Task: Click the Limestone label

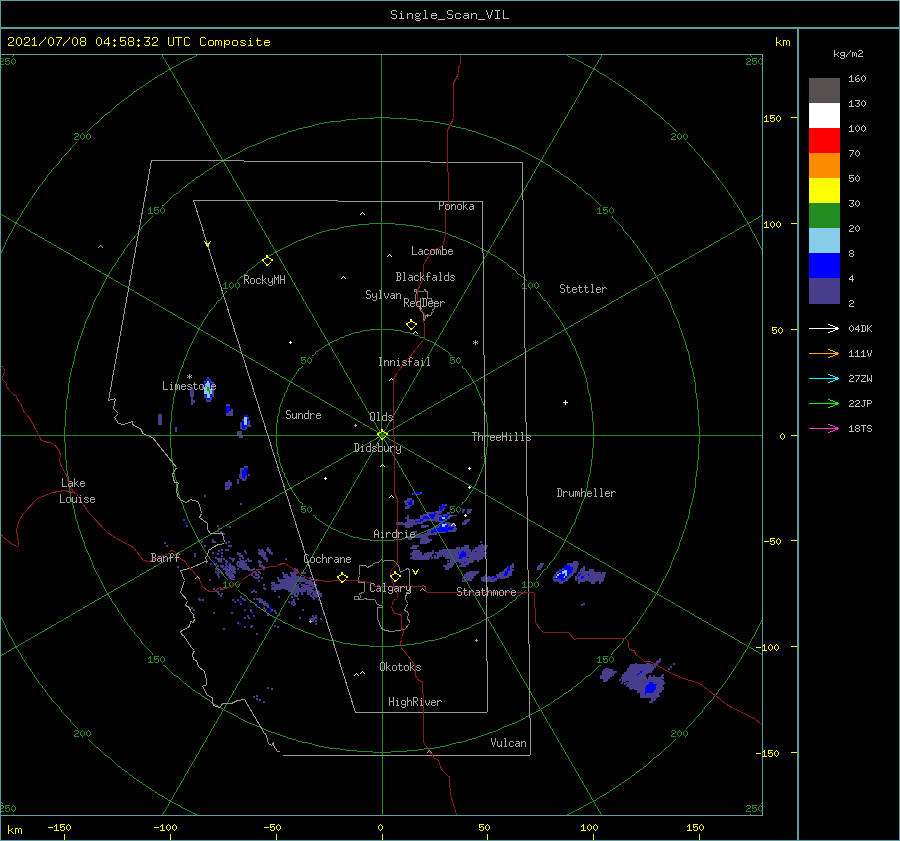Action: [189, 386]
